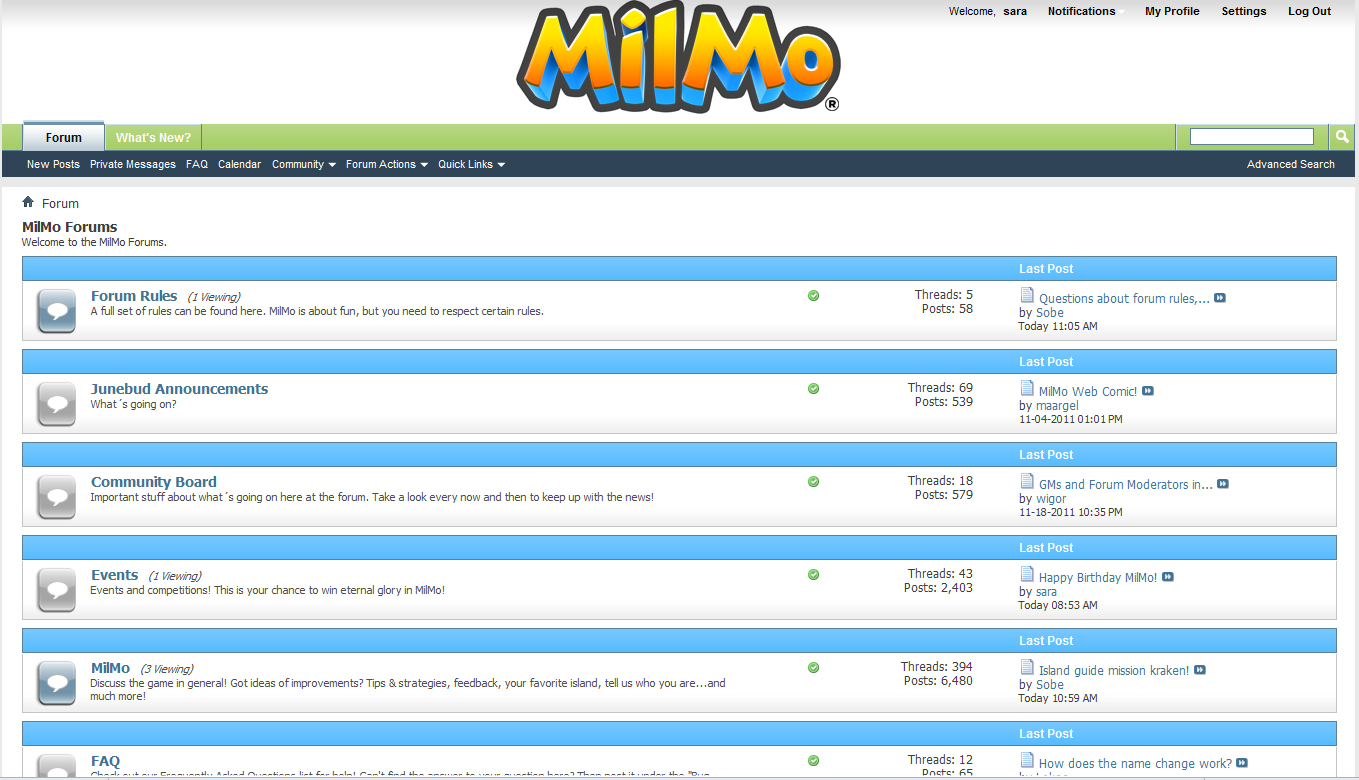Click the document icon next to Happy Birthday MilMo!
Image resolution: width=1359 pixels, height=780 pixels.
[x=1026, y=577]
